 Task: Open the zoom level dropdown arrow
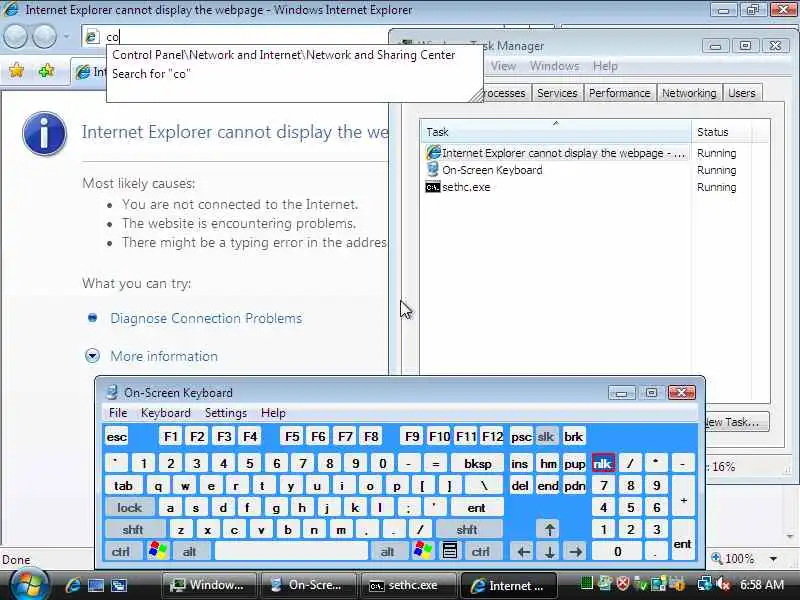(x=773, y=559)
